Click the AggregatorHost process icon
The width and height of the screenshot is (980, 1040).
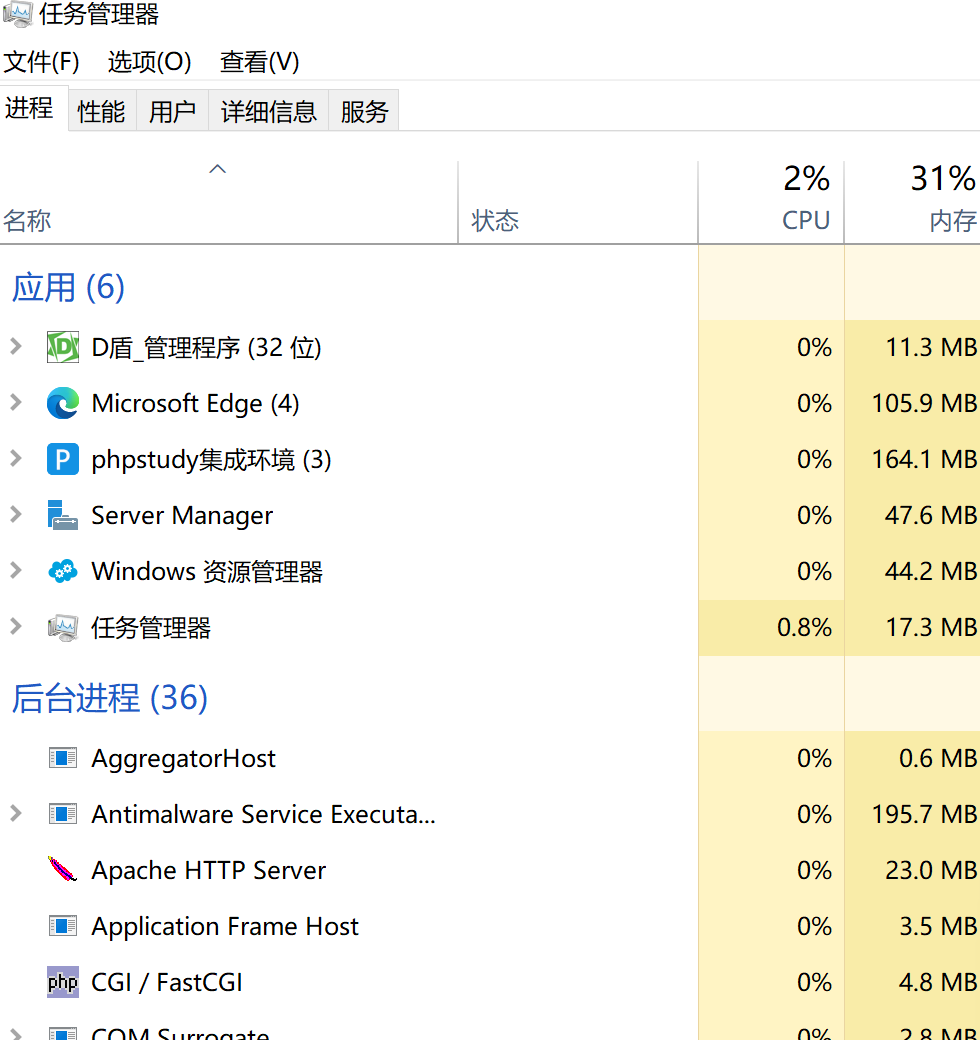(x=63, y=757)
